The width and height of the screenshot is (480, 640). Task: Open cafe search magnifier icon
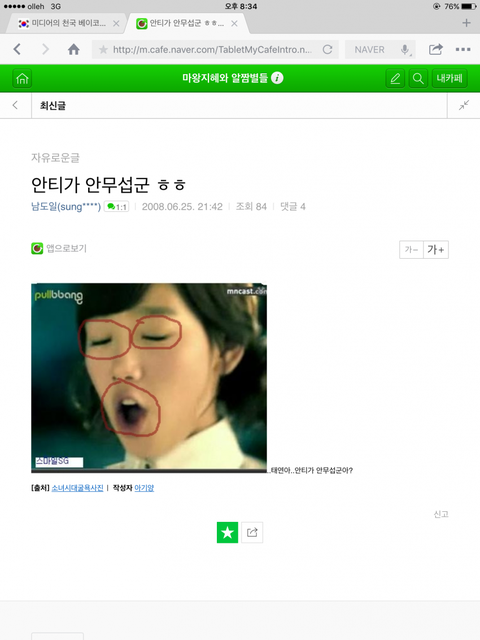tap(418, 78)
